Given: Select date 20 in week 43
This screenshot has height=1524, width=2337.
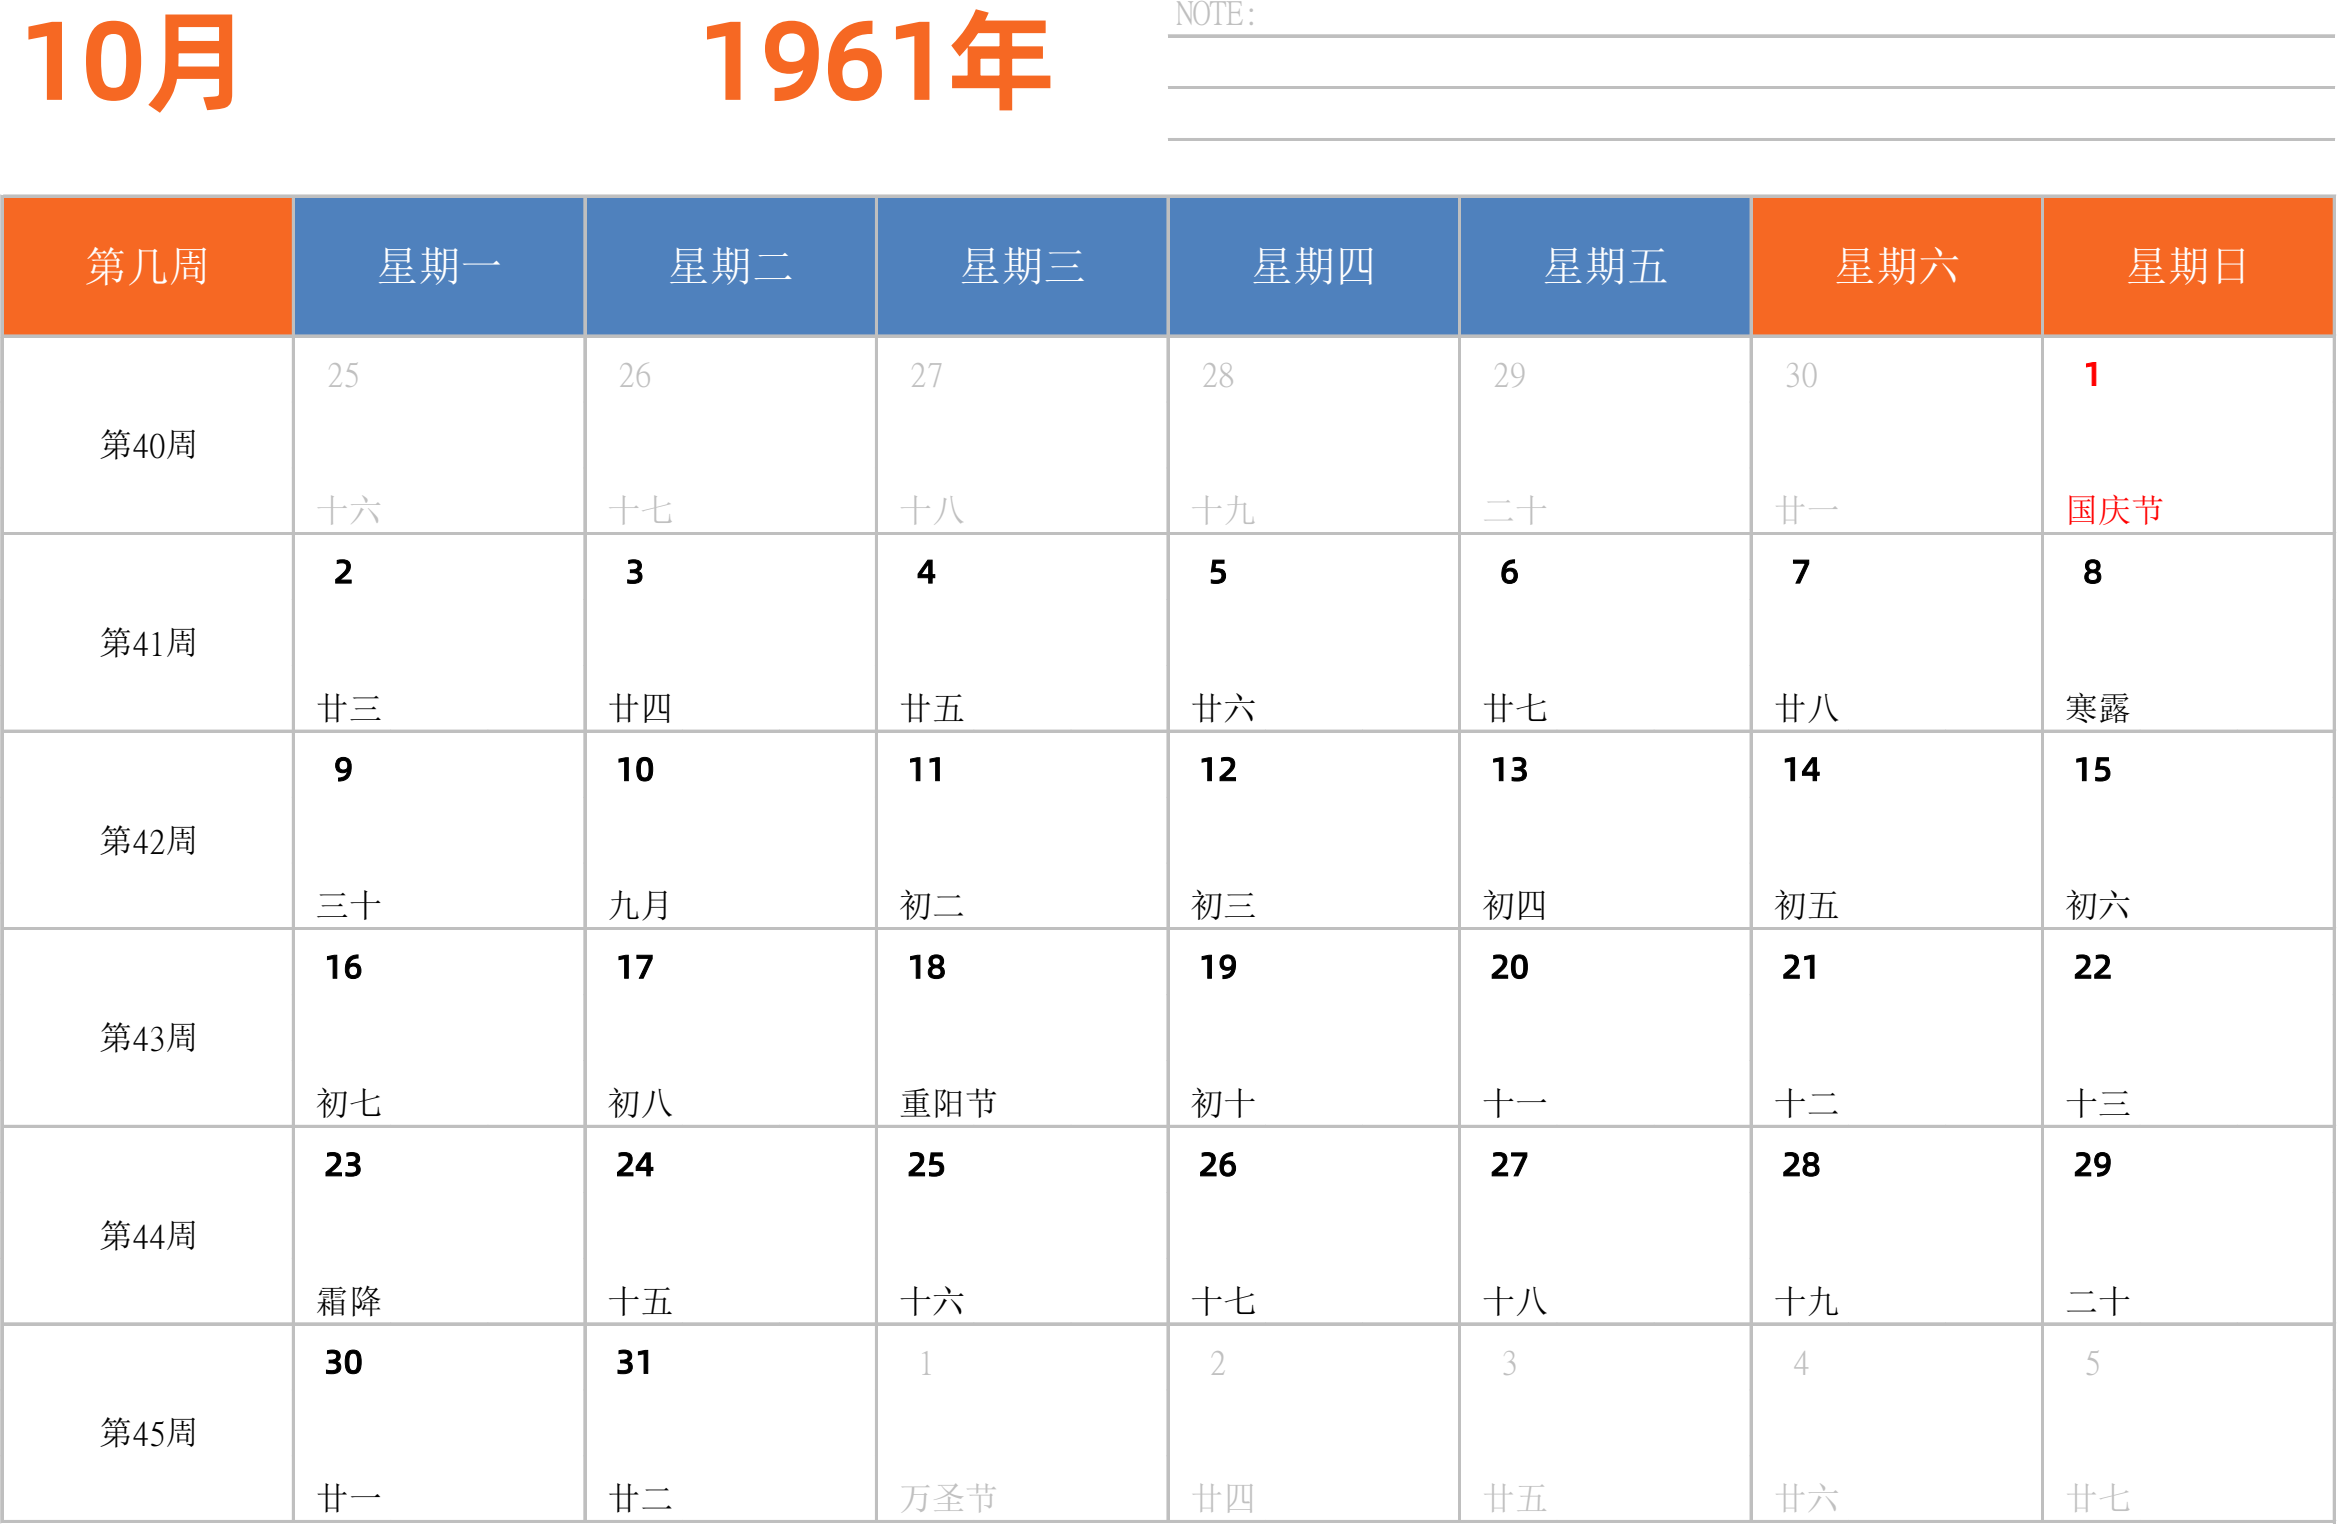Looking at the screenshot, I should [1509, 967].
